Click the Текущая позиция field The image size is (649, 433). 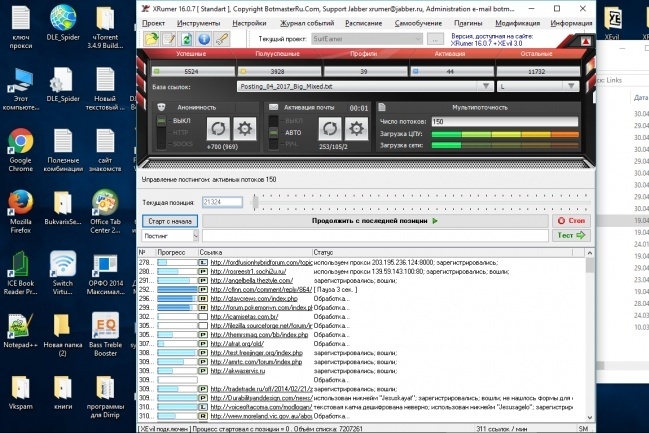(x=222, y=202)
